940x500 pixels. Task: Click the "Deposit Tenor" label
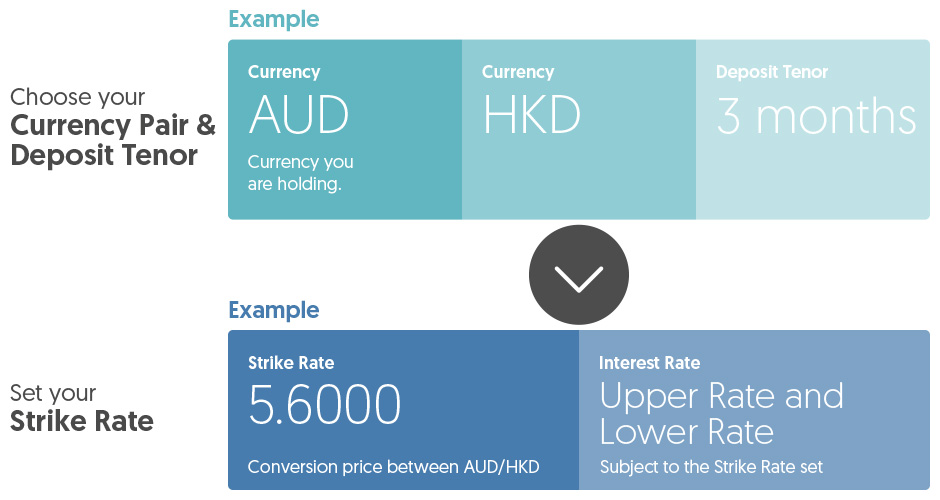coord(772,72)
